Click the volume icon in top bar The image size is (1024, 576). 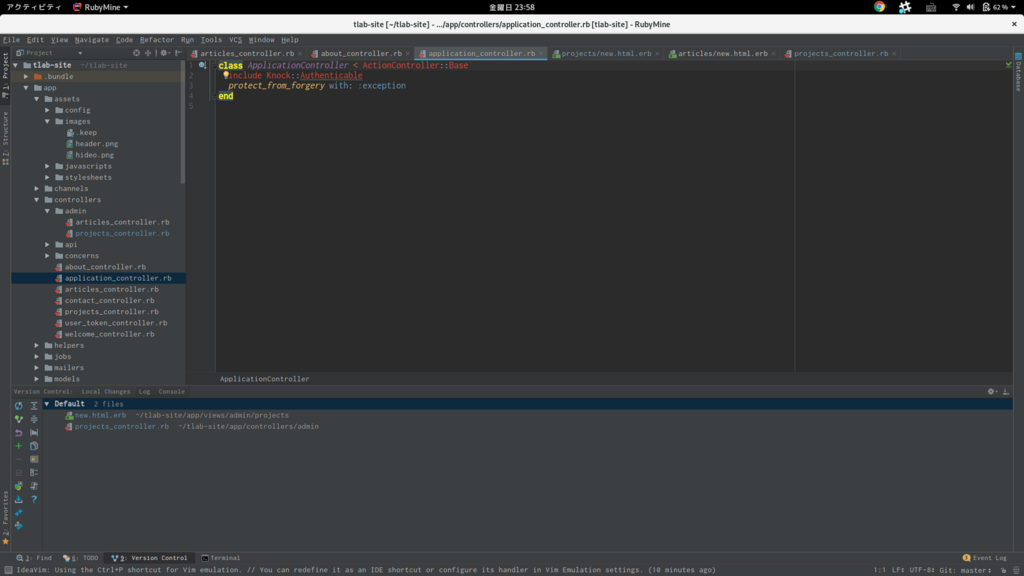tap(970, 7)
